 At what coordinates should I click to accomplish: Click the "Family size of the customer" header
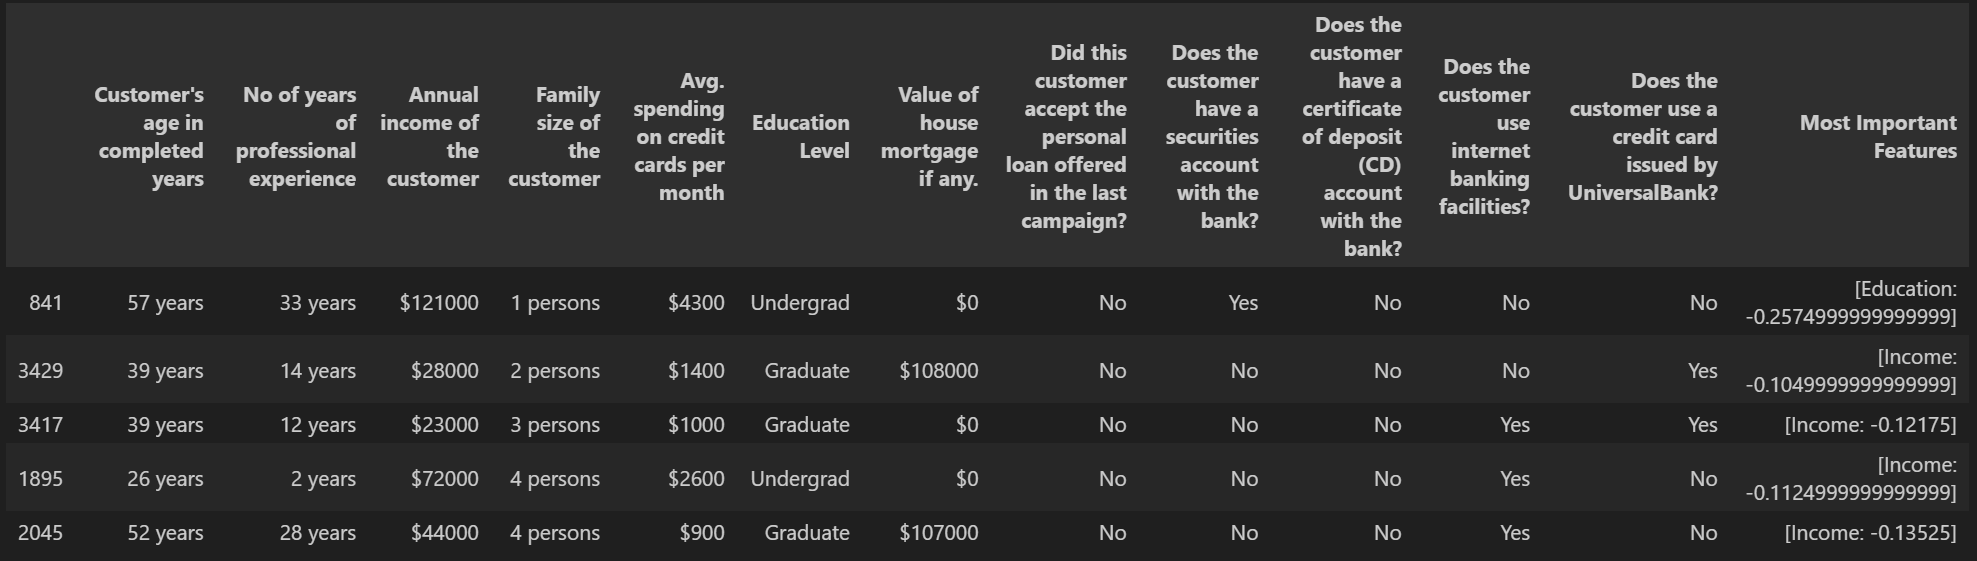[554, 137]
